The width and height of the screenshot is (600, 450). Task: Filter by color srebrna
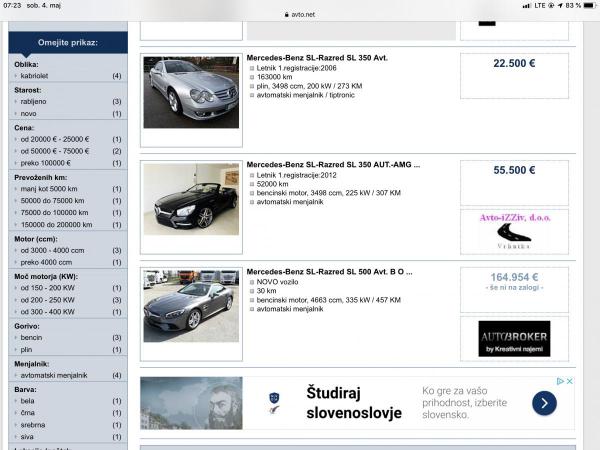pos(33,424)
